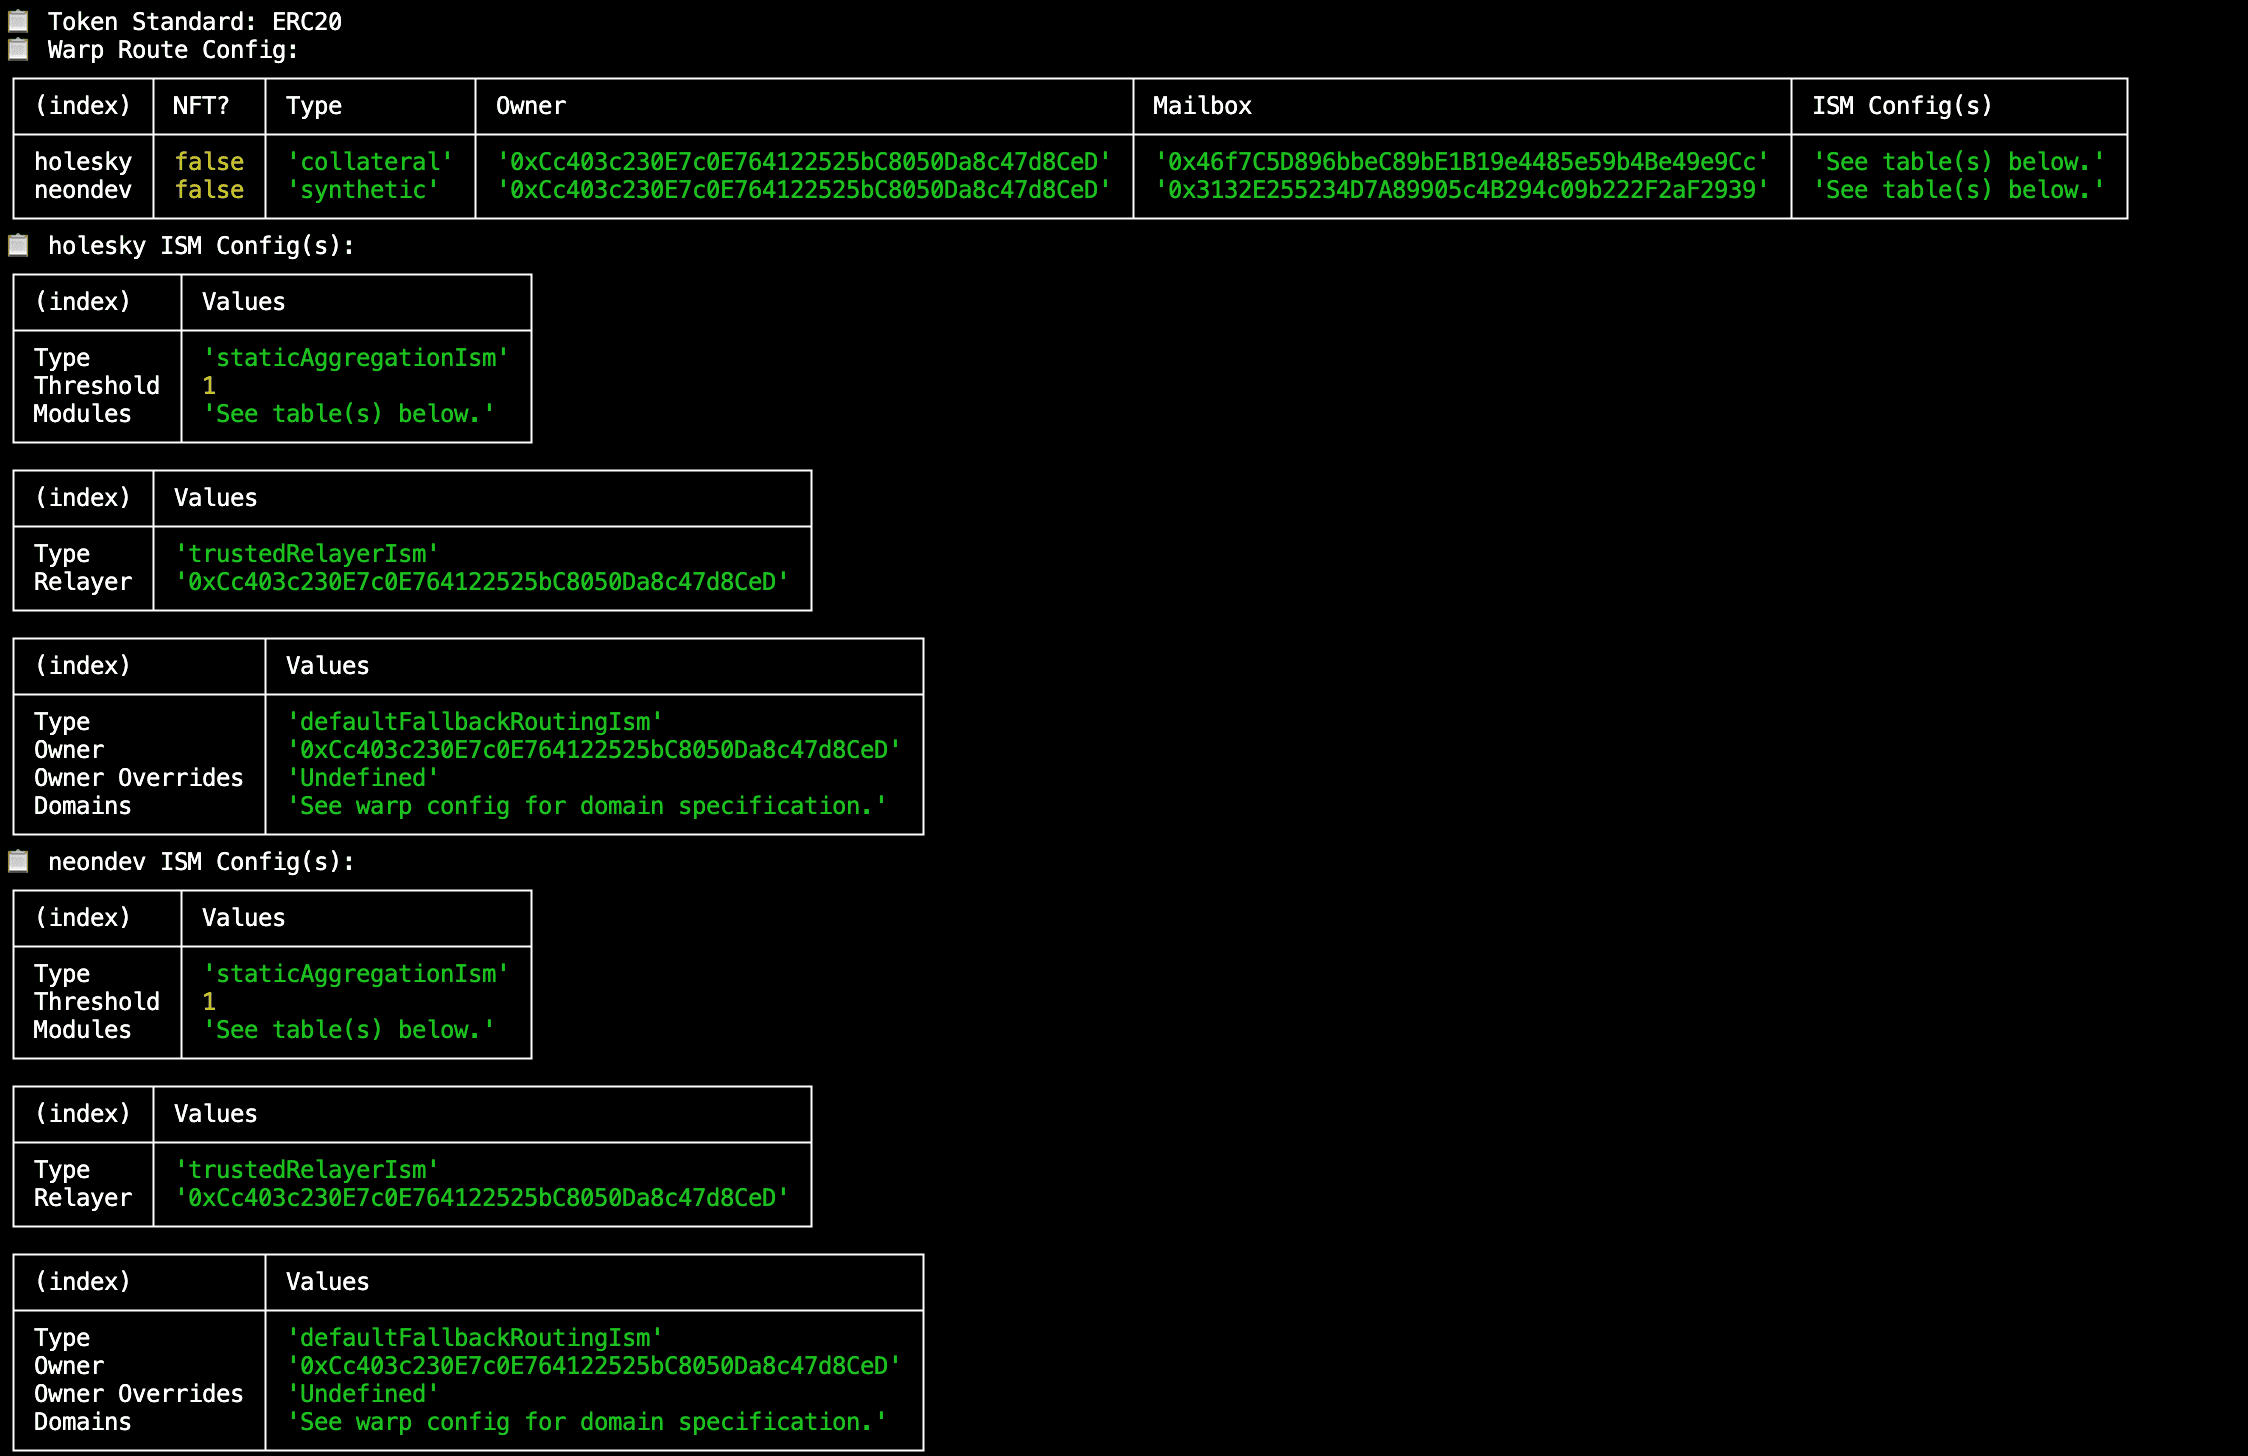Click the clipboard icon beside neondev ISM Config(s)
2248x1456 pixels.
tap(18, 861)
